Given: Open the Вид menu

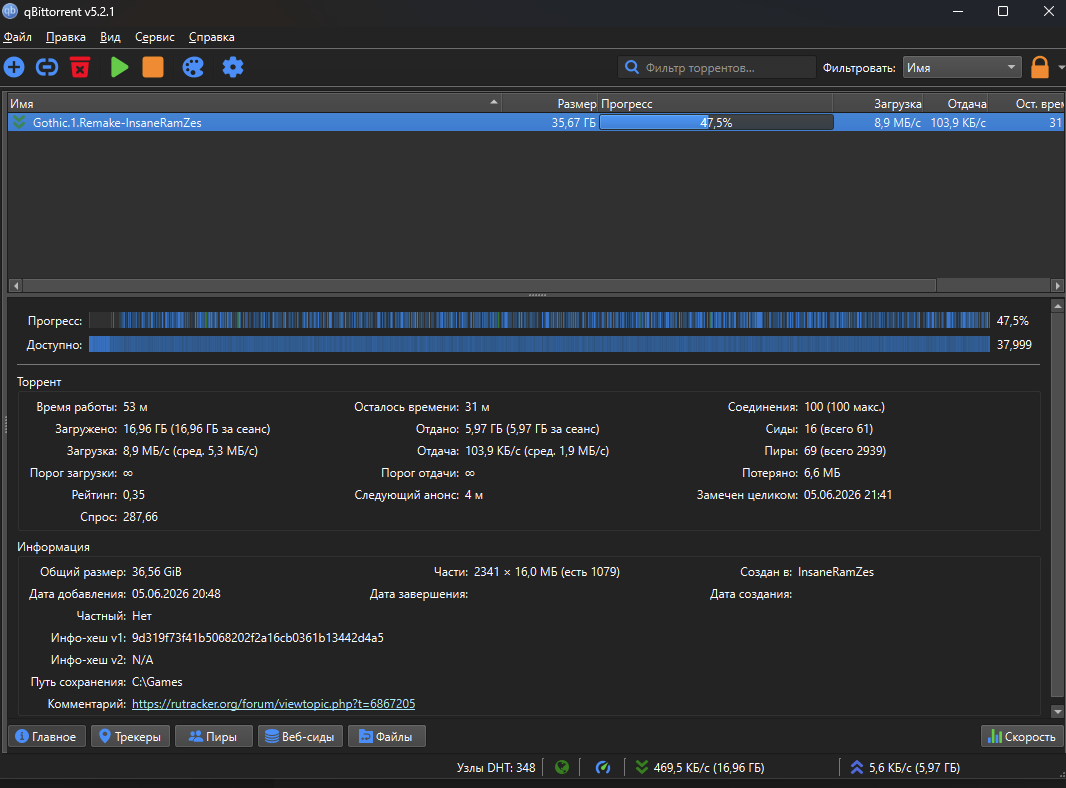Looking at the screenshot, I should tap(110, 37).
